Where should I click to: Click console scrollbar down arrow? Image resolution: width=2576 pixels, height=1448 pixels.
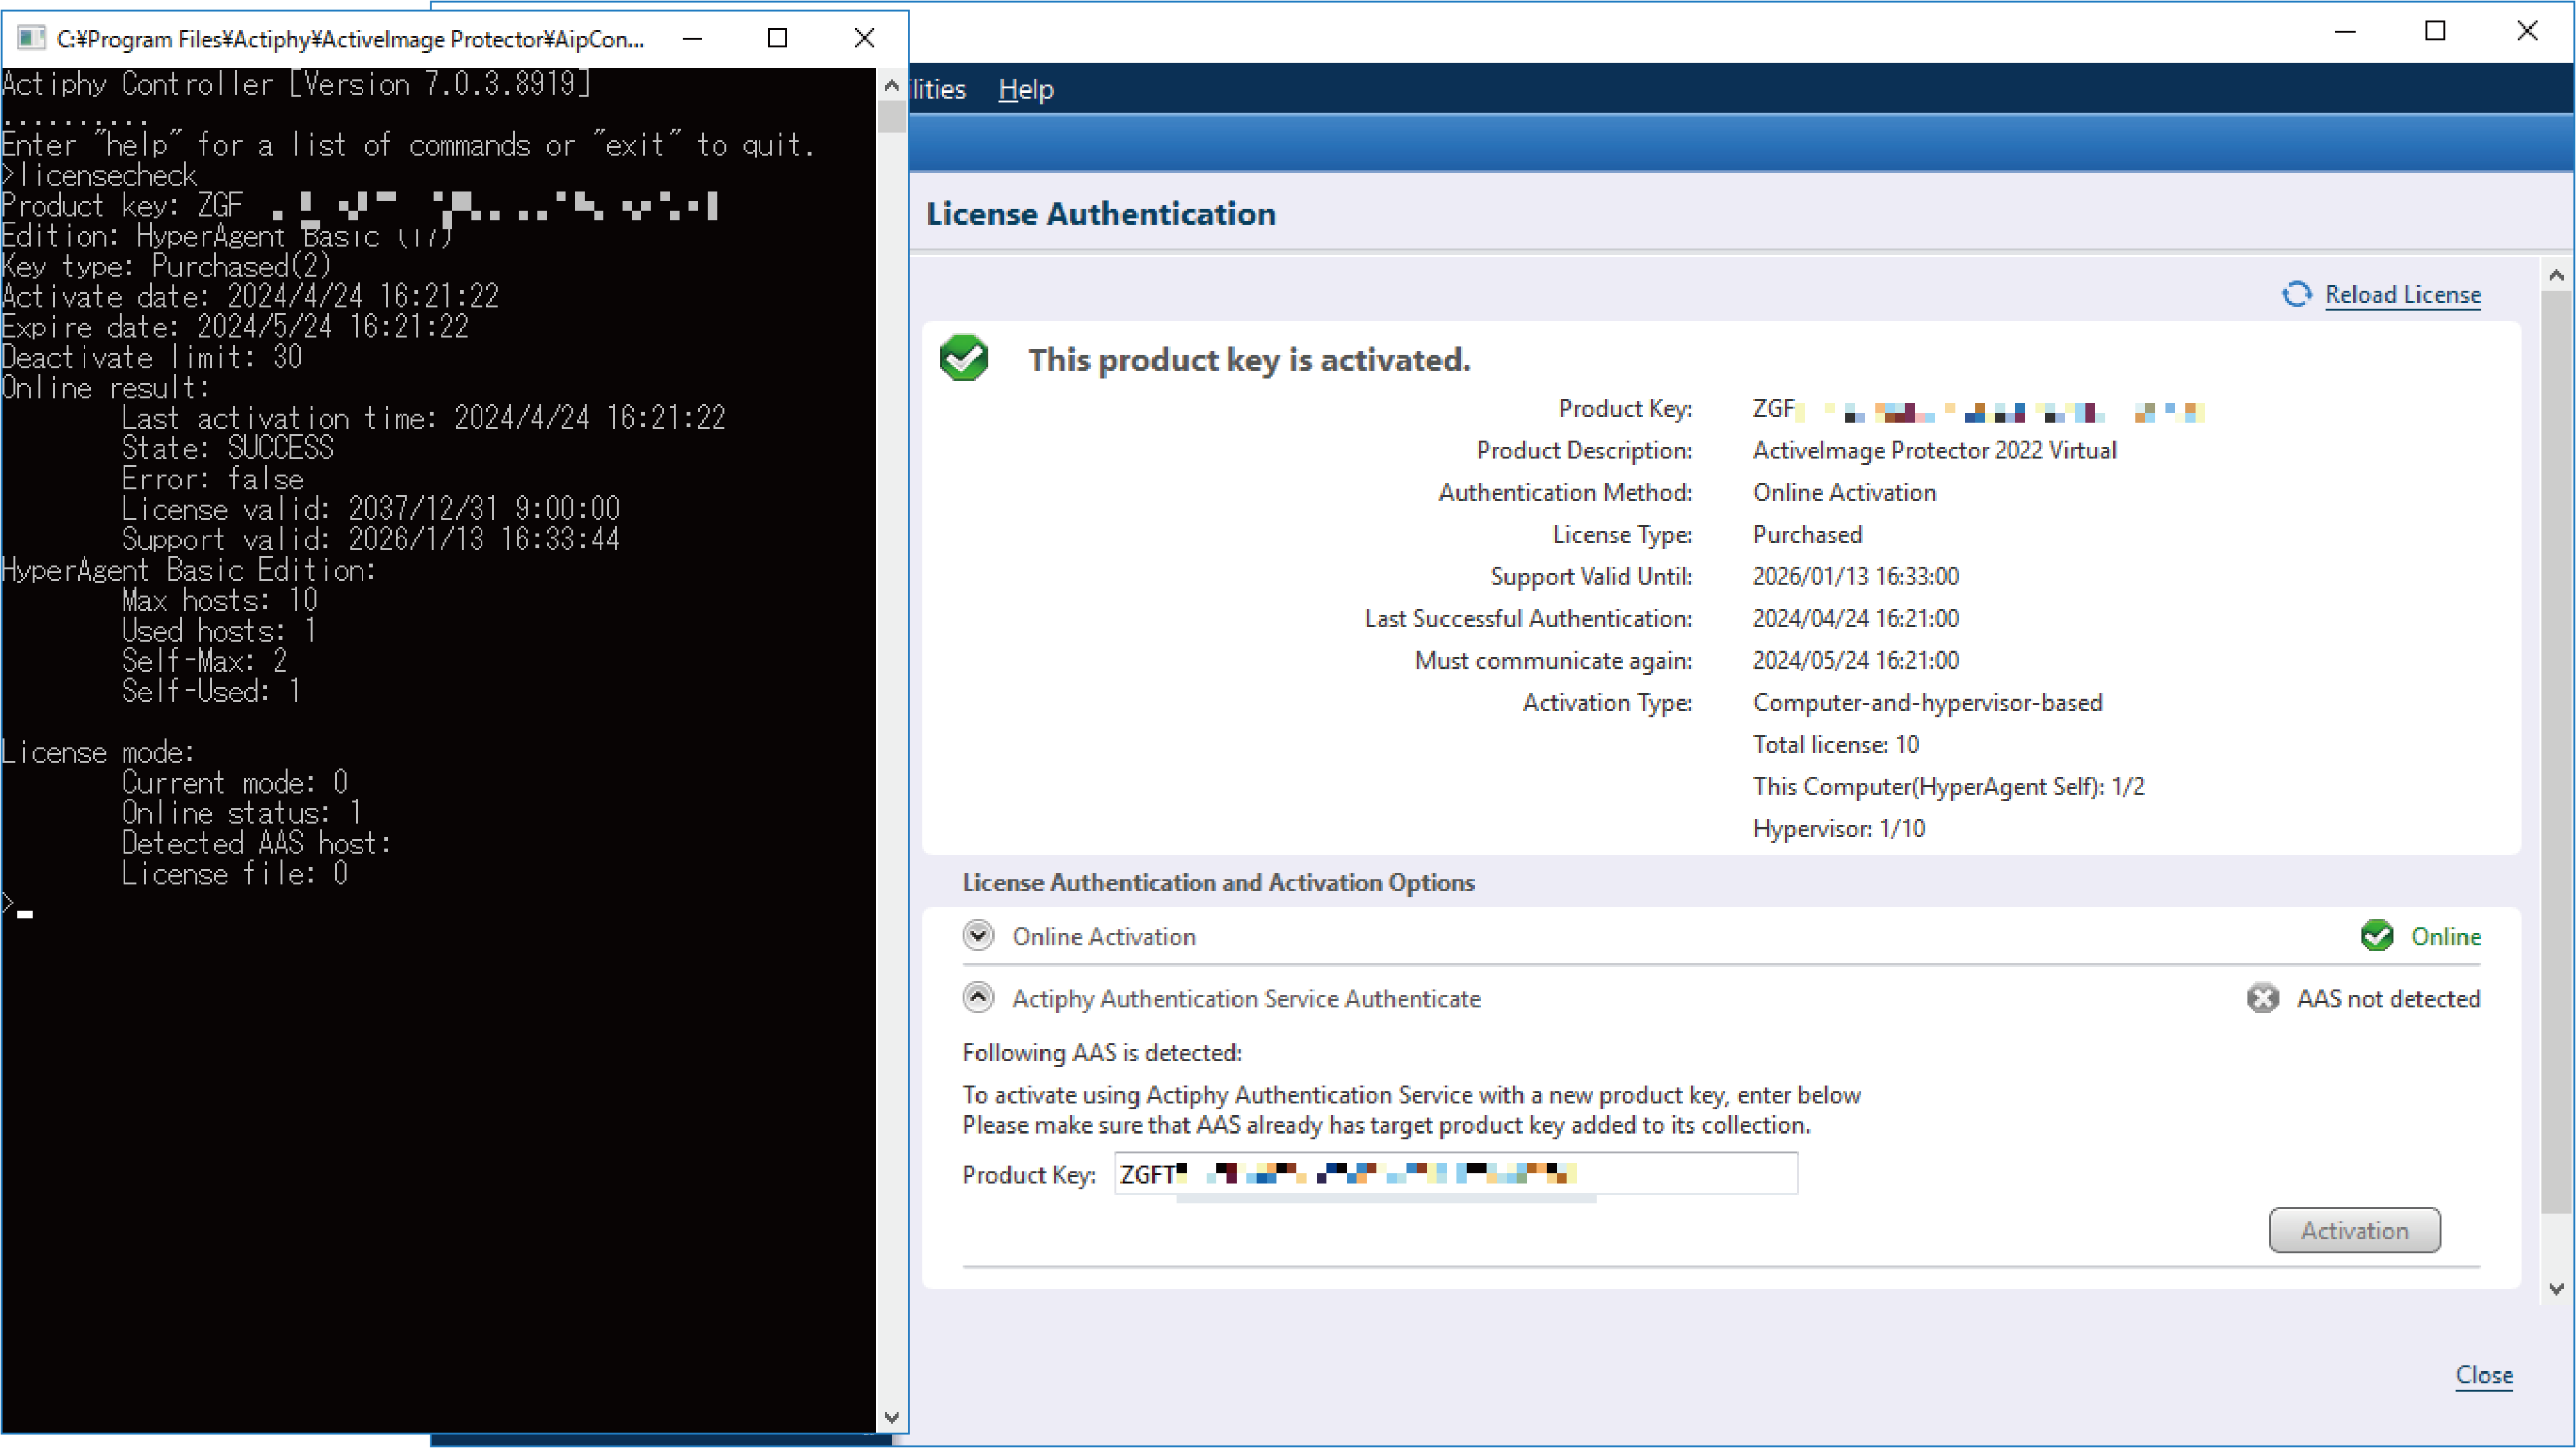click(892, 1417)
